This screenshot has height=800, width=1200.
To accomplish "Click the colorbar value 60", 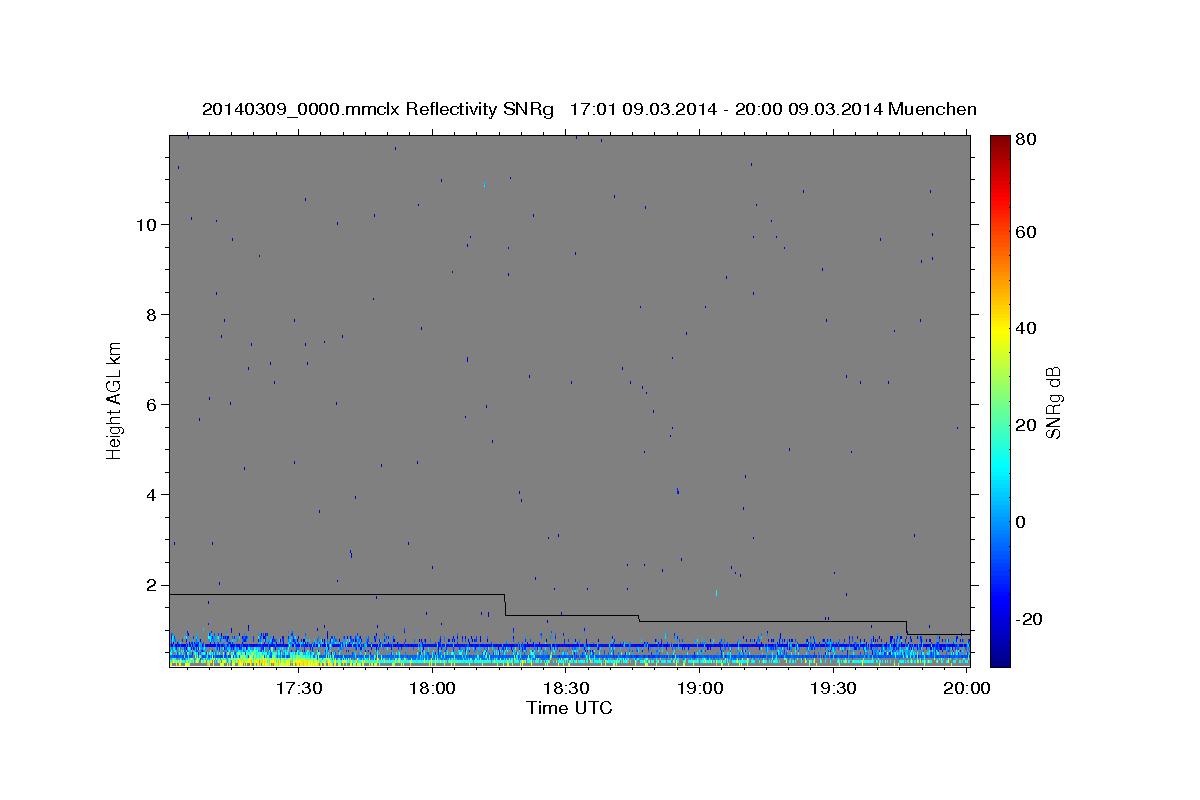I will (x=1028, y=232).
